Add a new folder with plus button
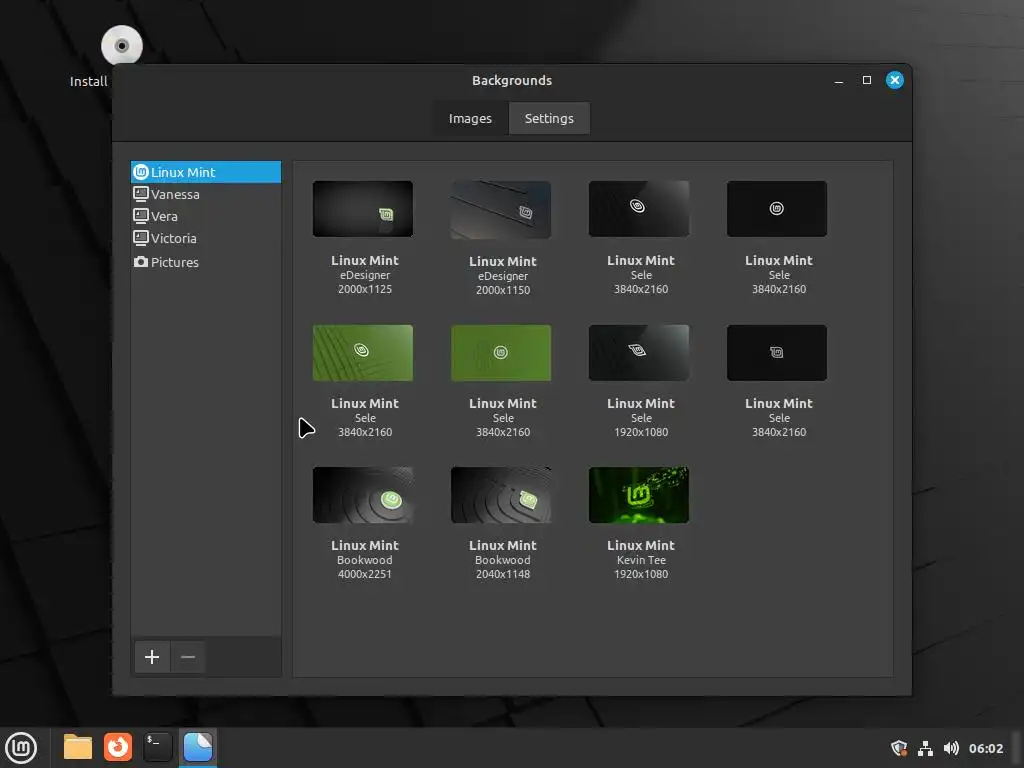The height and width of the screenshot is (768, 1024). 152,657
